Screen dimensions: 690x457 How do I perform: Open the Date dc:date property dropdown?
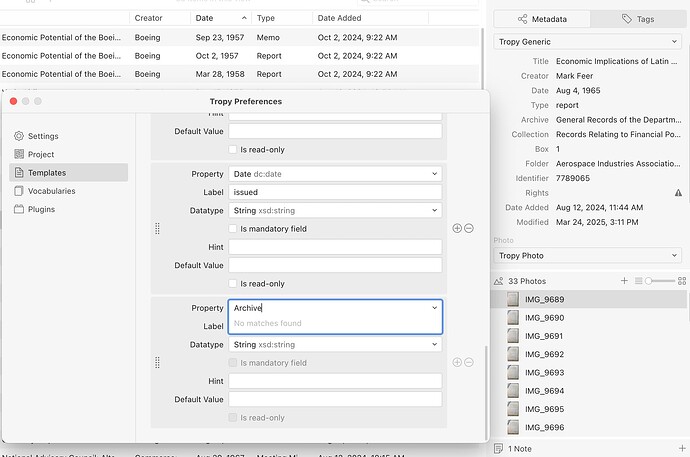(x=335, y=174)
